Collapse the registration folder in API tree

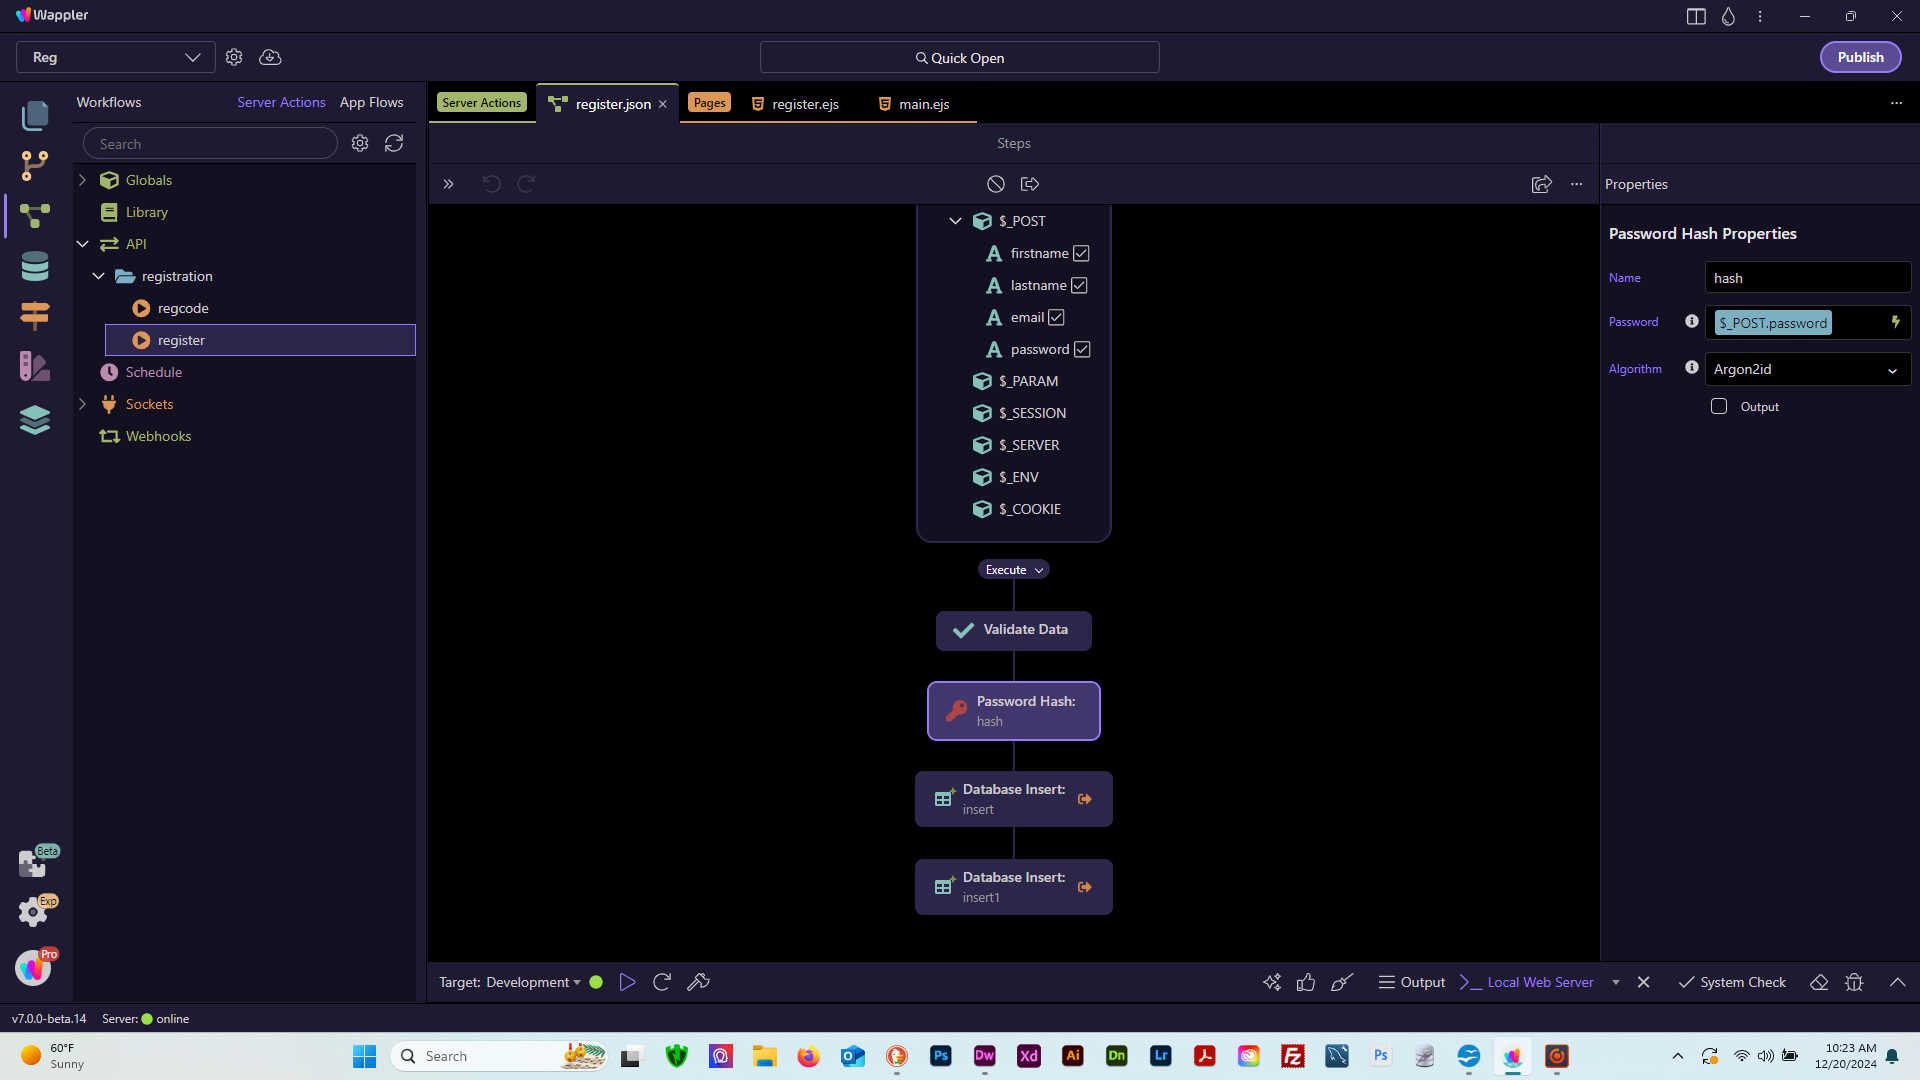98,276
